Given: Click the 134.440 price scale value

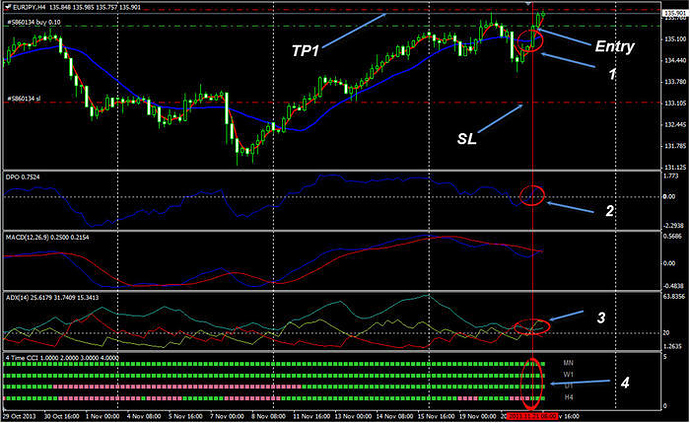Looking at the screenshot, I should [675, 60].
